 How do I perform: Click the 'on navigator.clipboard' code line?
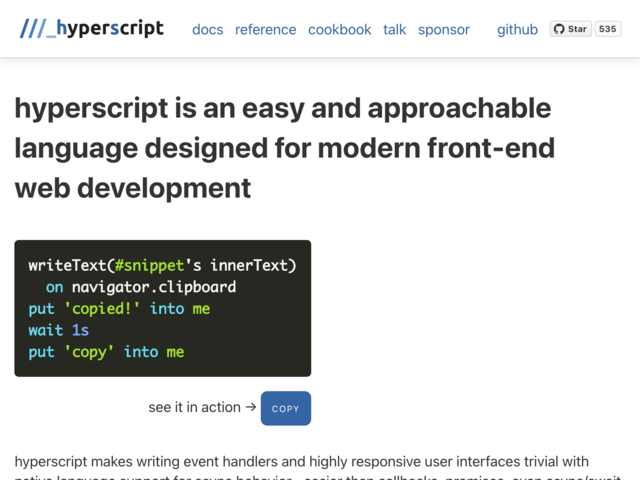[140, 288]
